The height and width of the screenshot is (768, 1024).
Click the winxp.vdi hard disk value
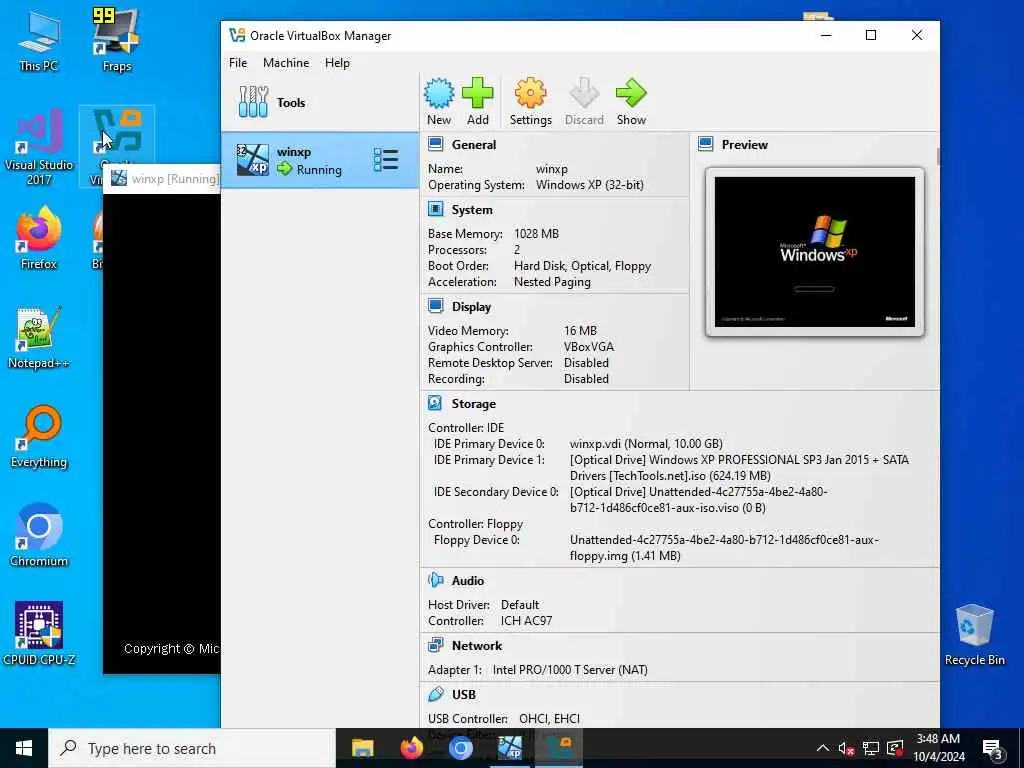coord(646,443)
